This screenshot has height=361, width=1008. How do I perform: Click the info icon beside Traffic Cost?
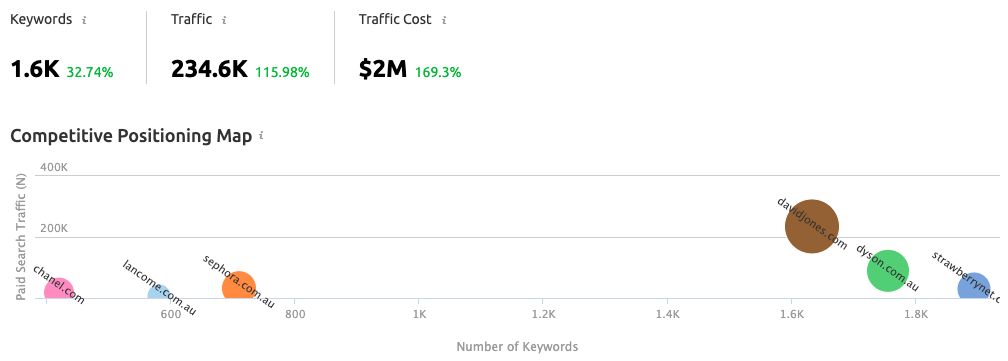point(444,20)
